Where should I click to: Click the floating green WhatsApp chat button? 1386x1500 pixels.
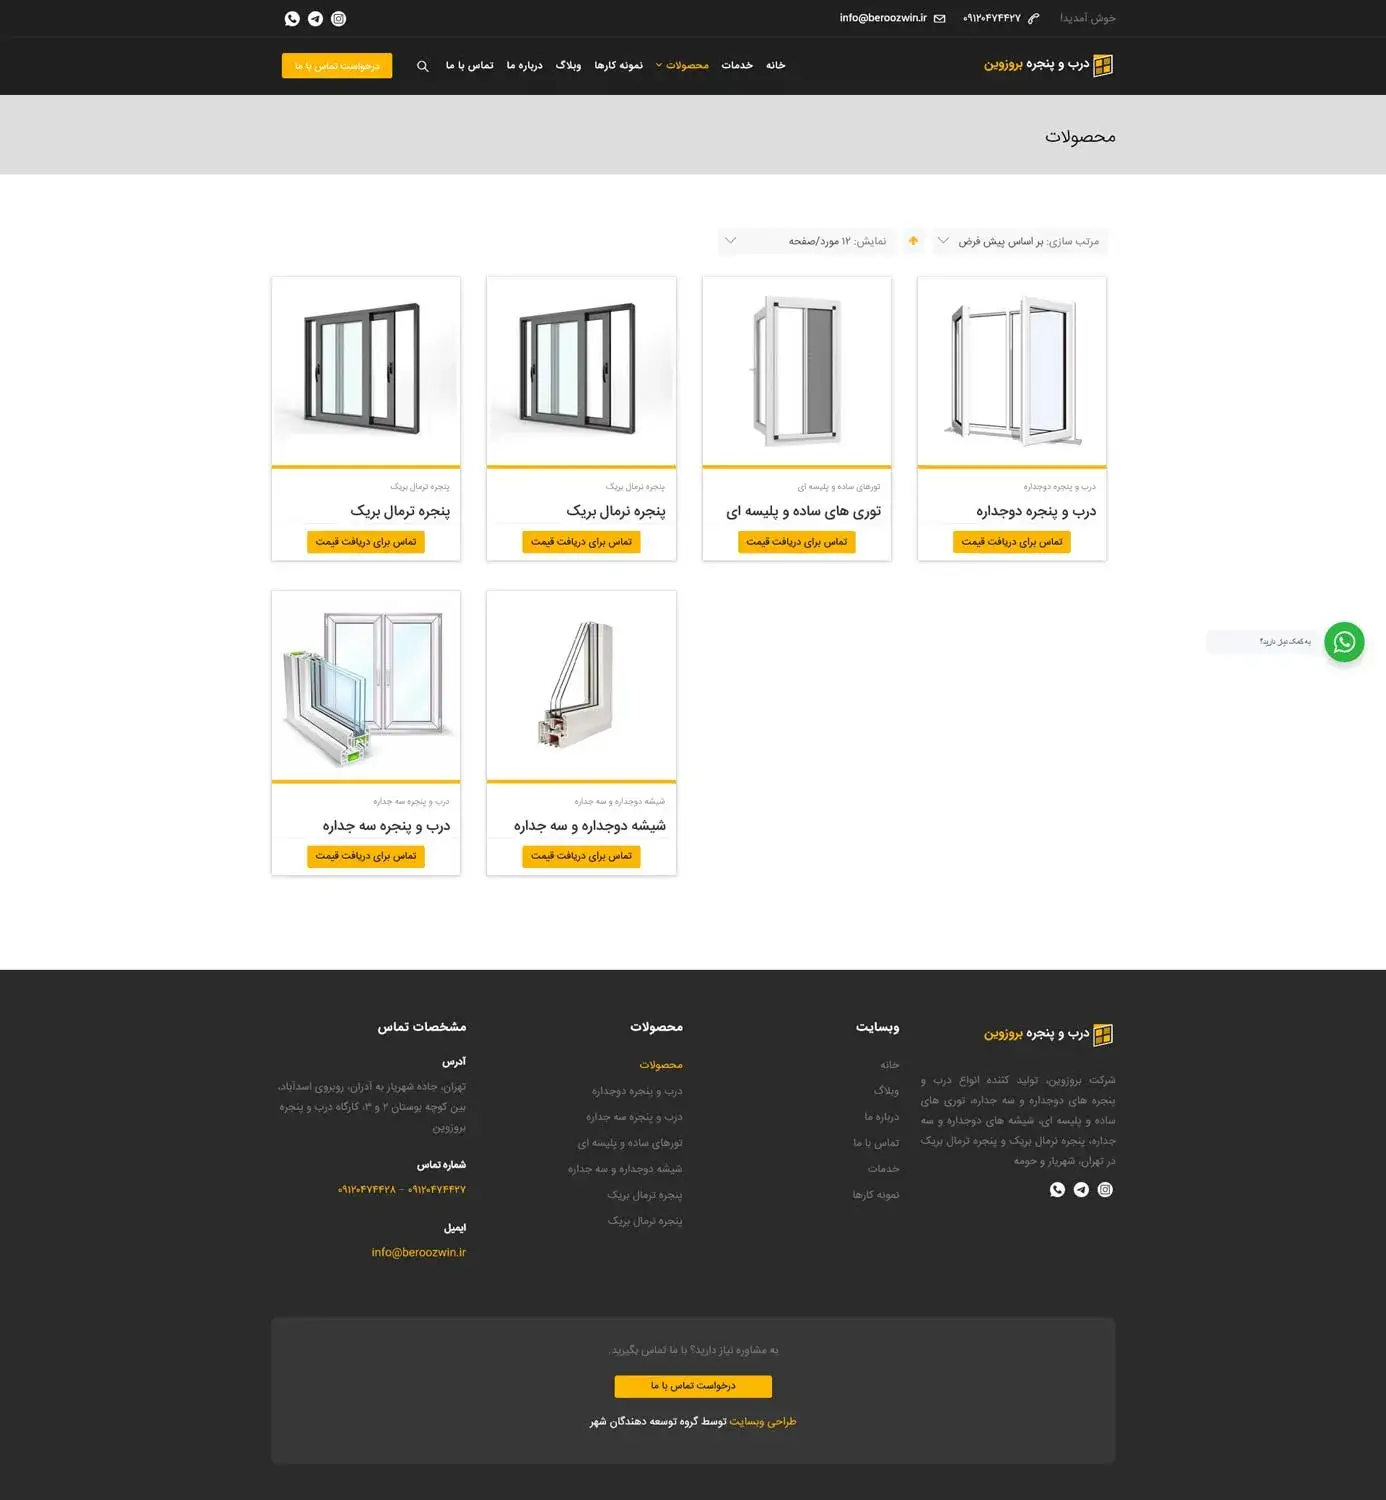[1344, 642]
